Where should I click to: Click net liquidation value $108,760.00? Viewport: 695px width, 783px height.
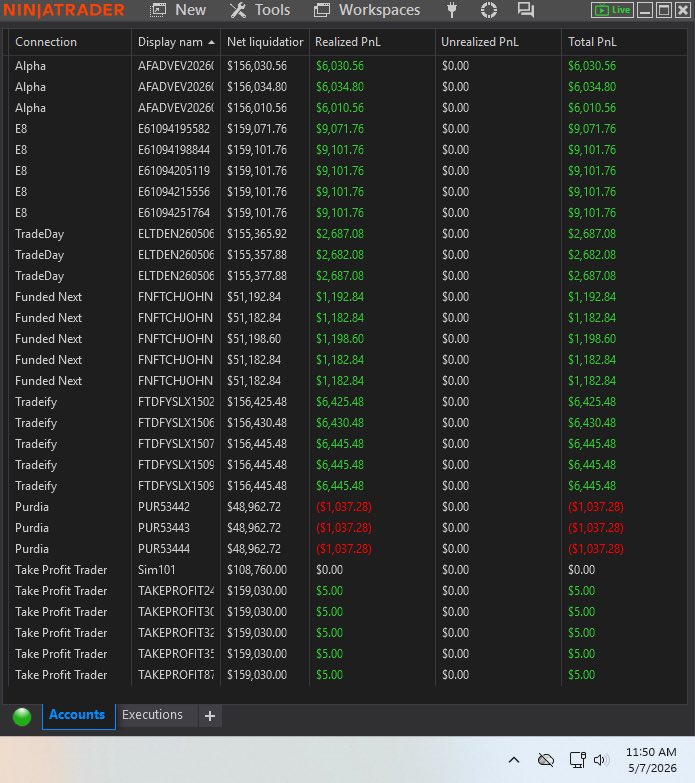point(257,570)
